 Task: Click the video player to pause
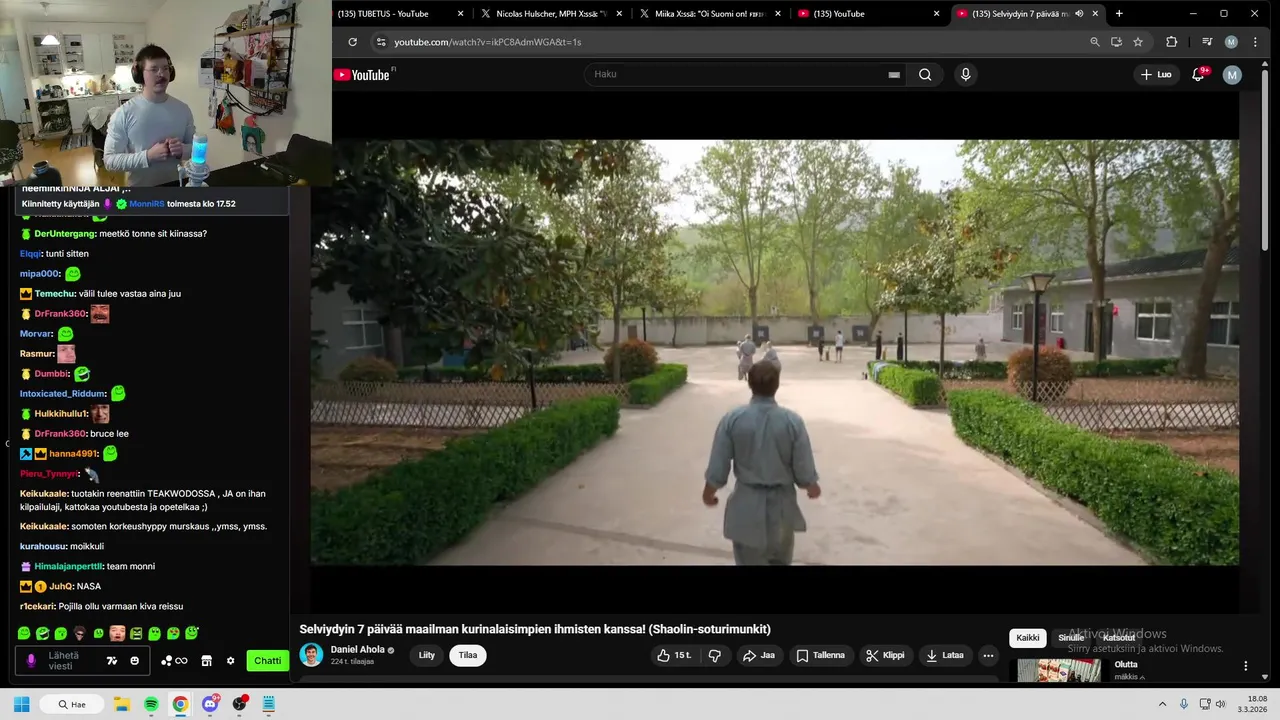(774, 352)
